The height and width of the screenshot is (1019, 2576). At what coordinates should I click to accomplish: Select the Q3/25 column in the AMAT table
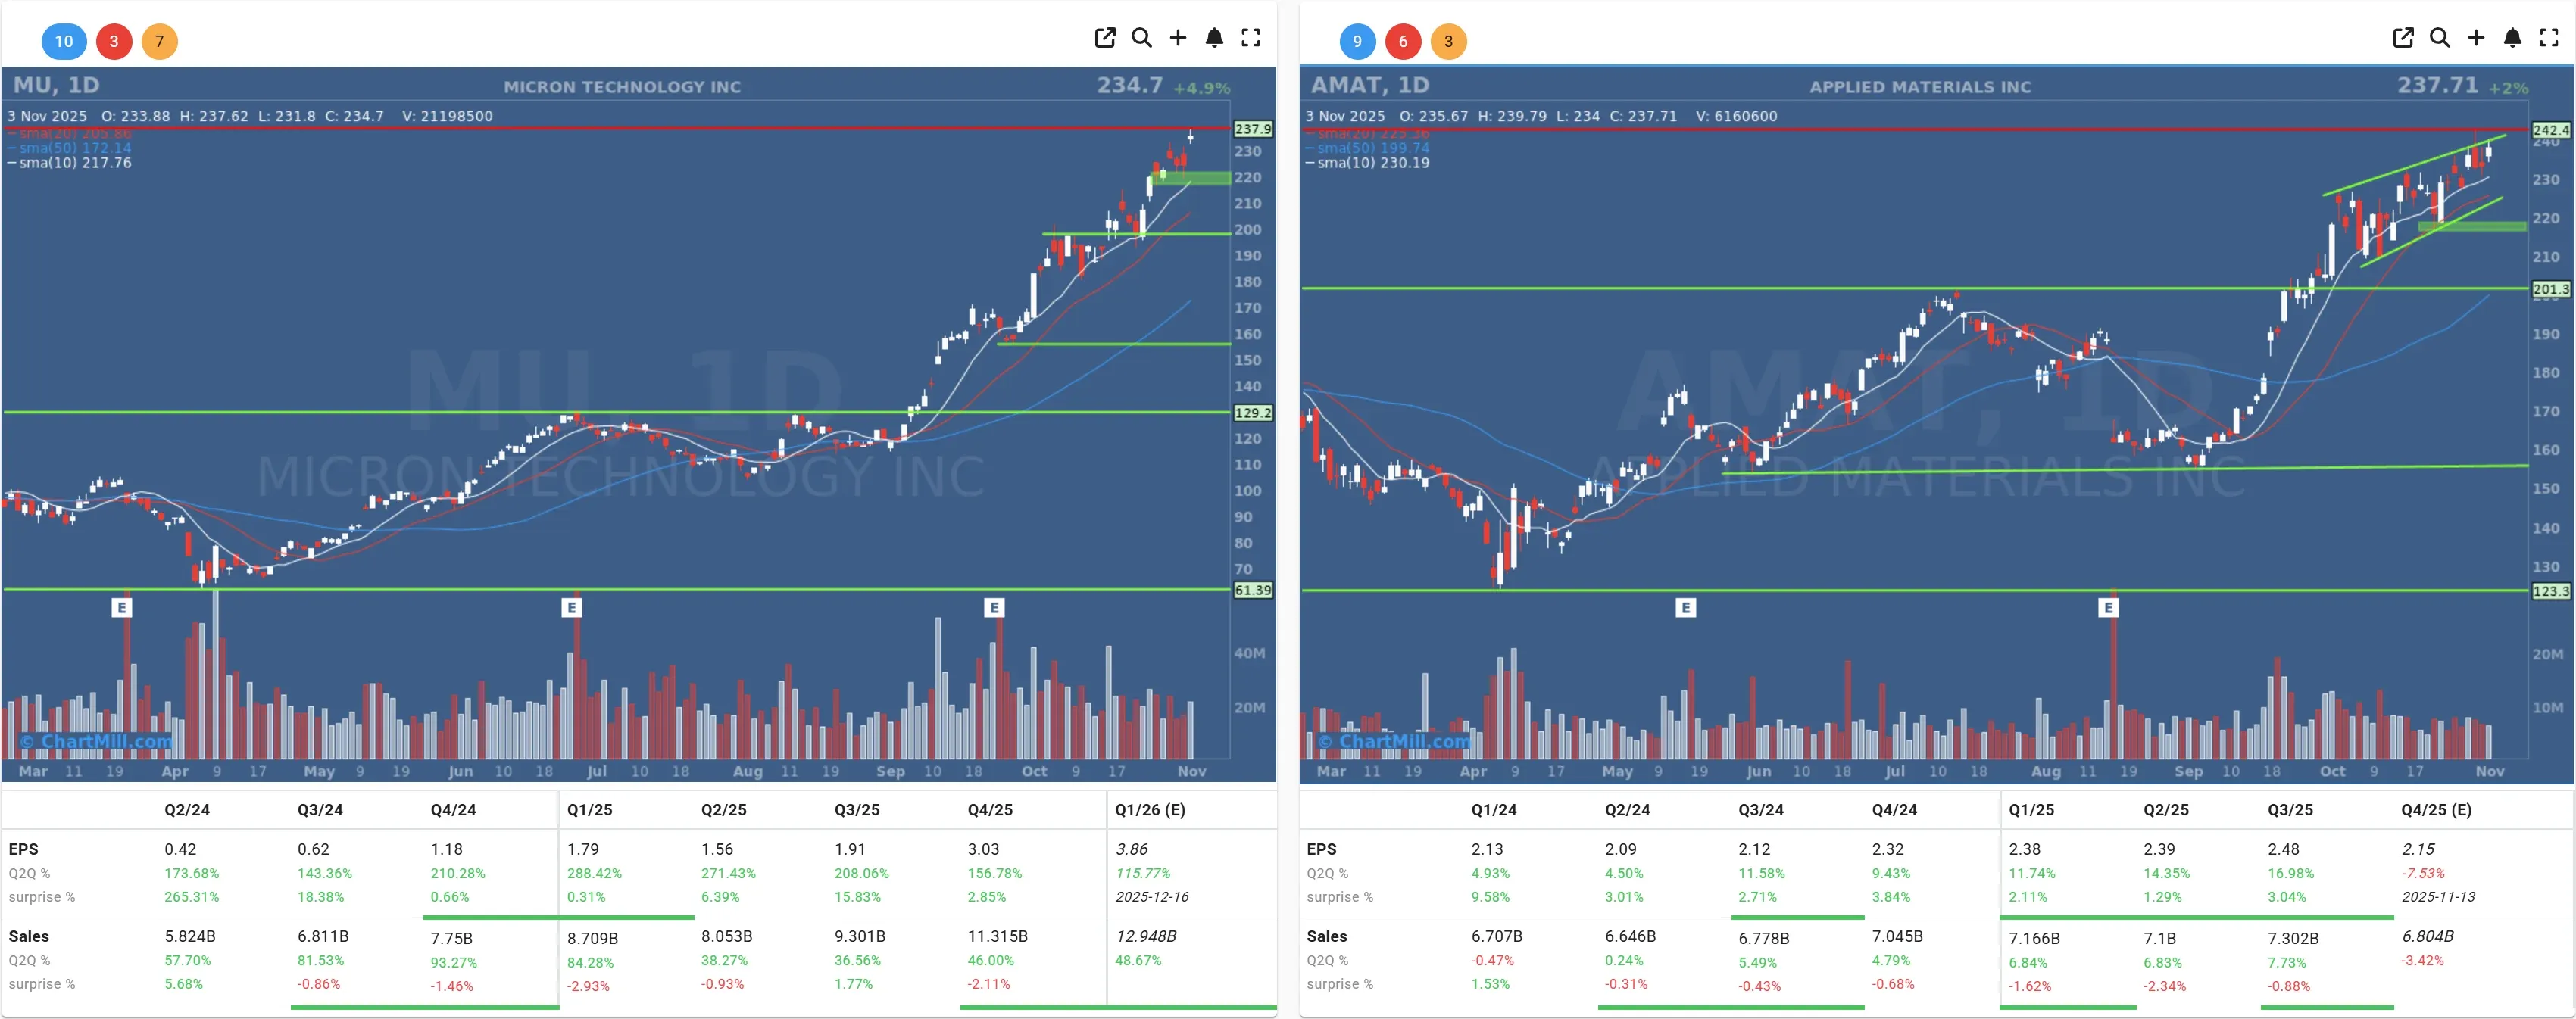pos(2293,810)
